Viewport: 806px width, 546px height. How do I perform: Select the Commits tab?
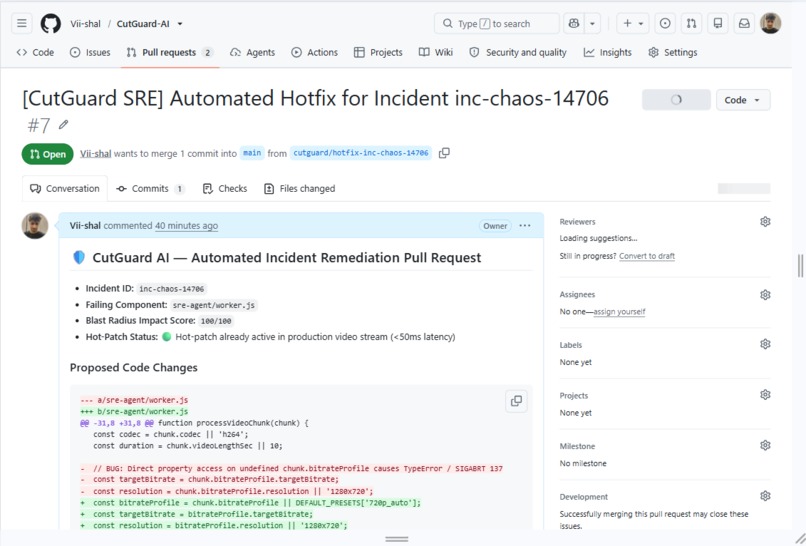click(150, 189)
